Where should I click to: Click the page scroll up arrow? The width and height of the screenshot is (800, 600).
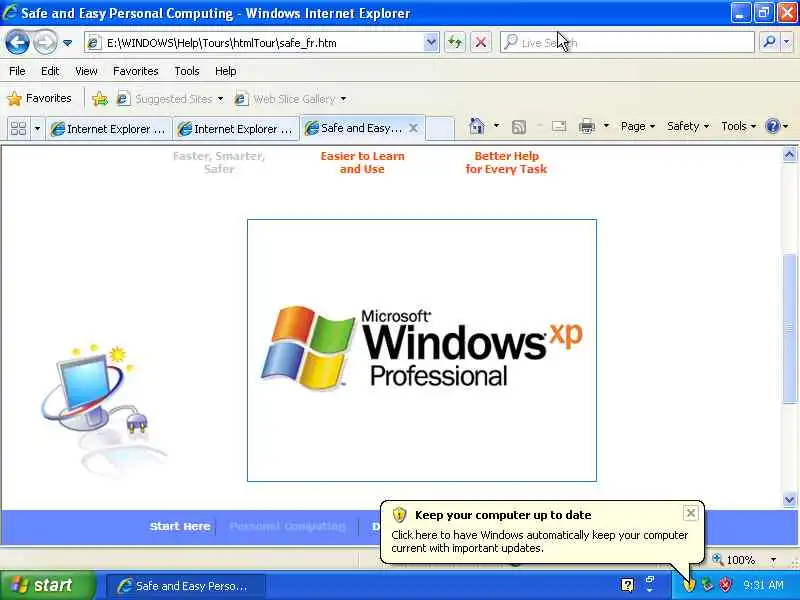(789, 155)
